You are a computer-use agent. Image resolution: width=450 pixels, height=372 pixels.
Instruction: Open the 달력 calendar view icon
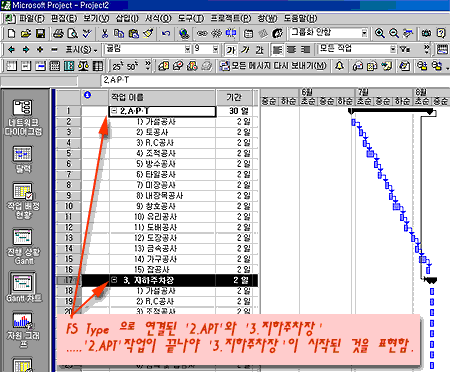[x=23, y=160]
